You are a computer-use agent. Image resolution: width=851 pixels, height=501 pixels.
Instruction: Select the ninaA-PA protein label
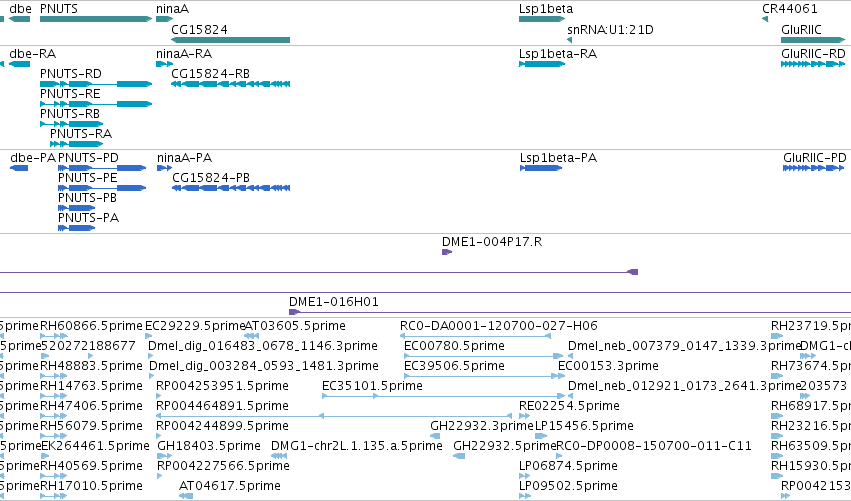tap(185, 158)
